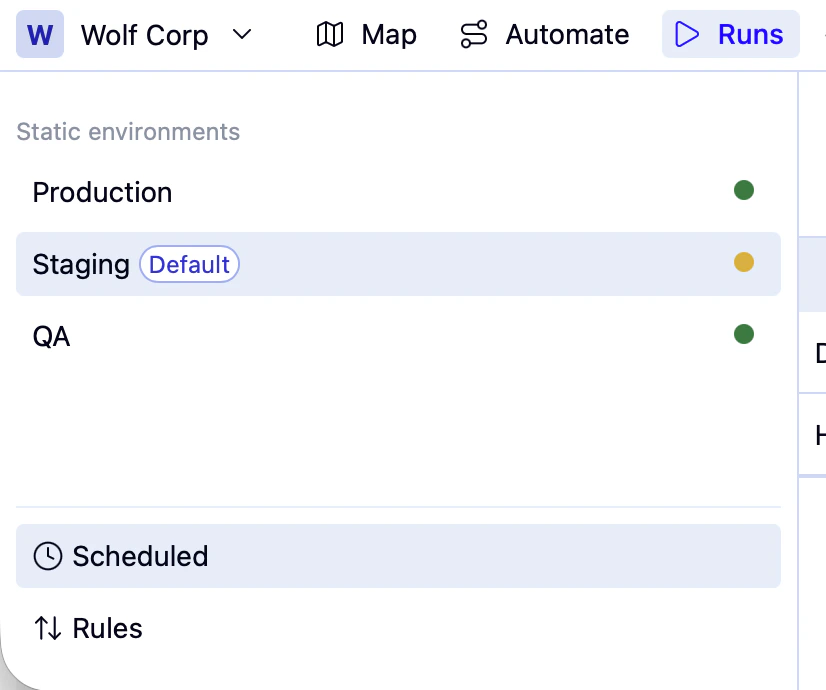This screenshot has width=826, height=690.
Task: Click the Wolf Corp "W" workspace avatar
Action: [40, 35]
